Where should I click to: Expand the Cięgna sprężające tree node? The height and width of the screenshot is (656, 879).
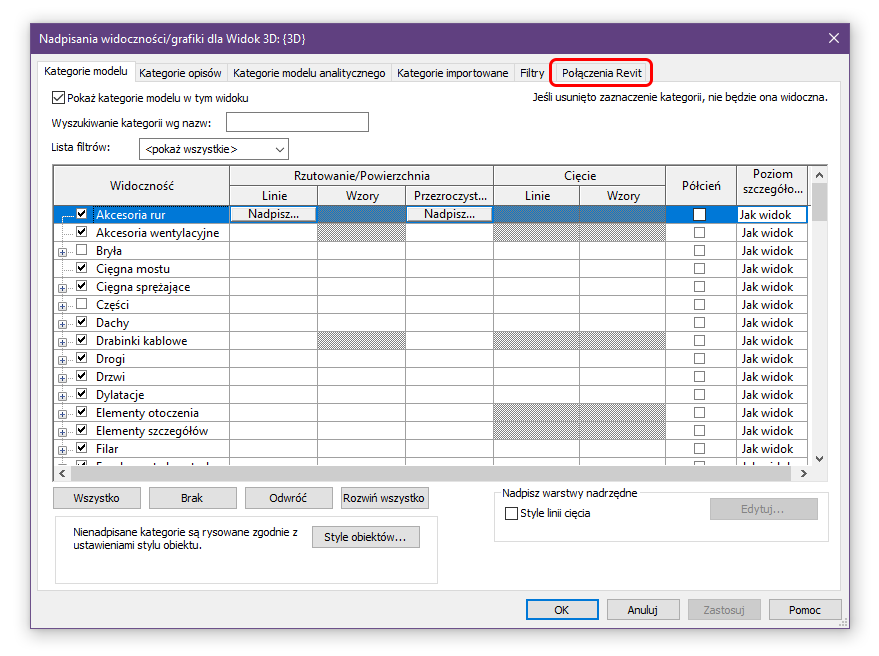[x=62, y=288]
